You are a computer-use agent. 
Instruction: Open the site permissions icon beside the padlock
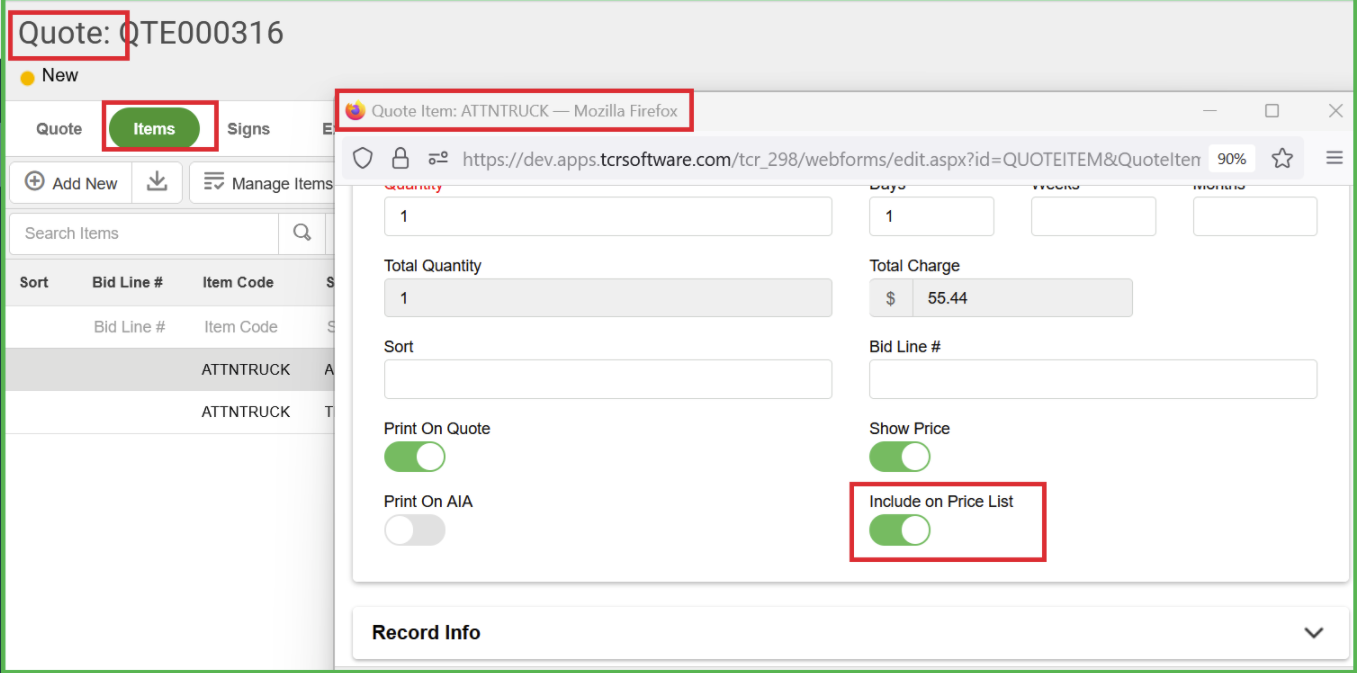[438, 158]
